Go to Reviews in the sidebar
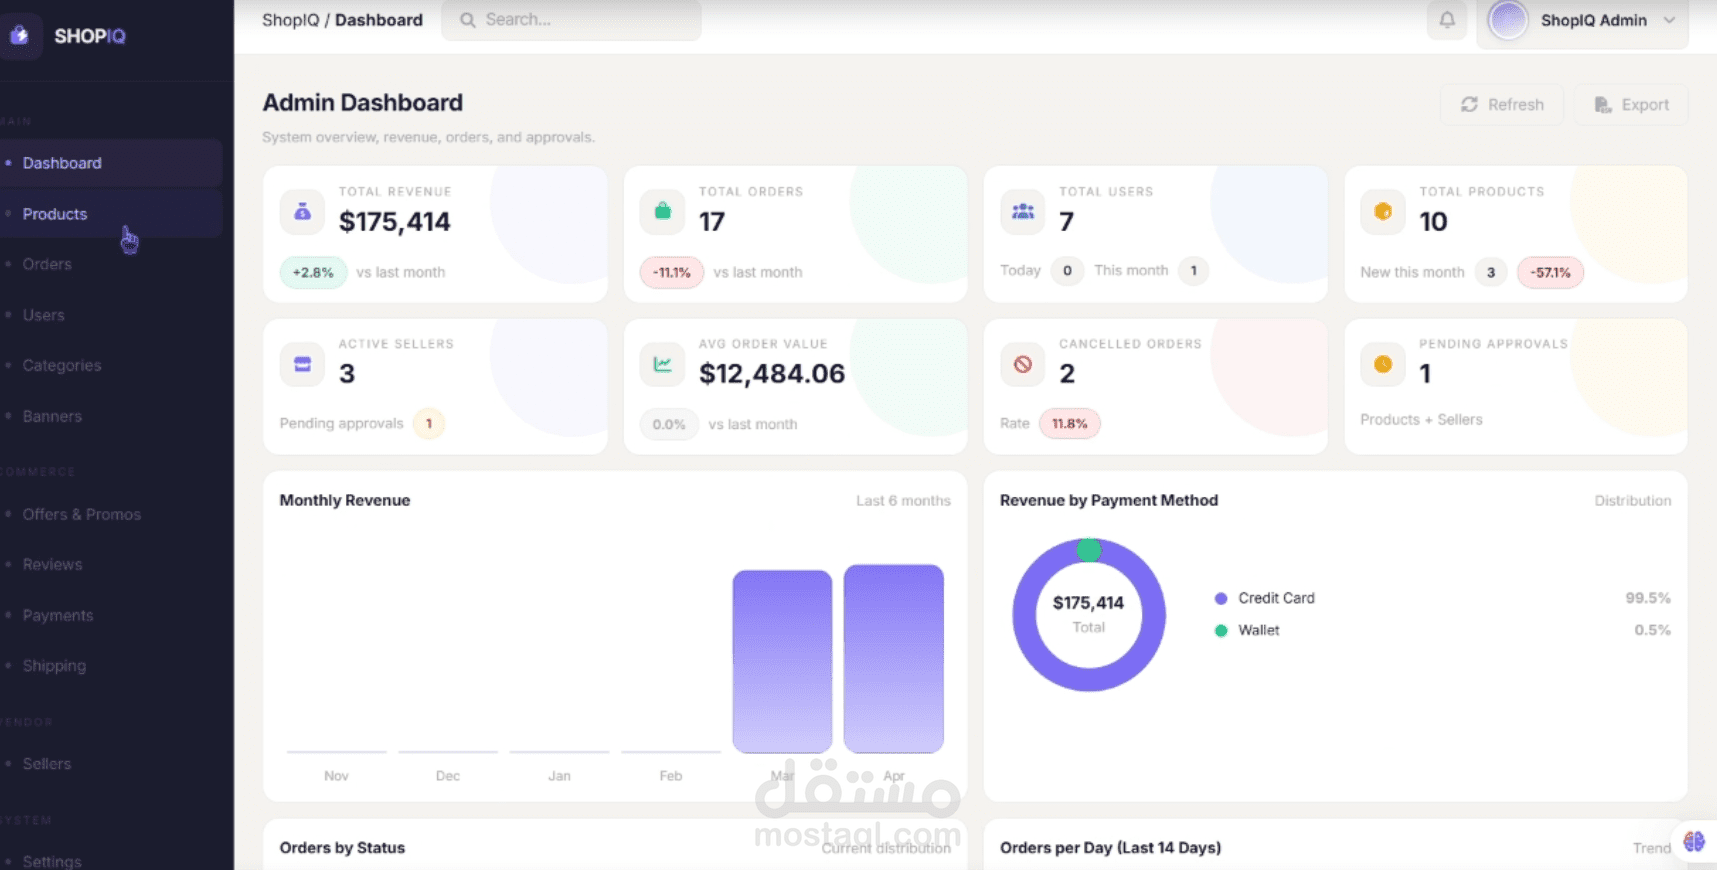This screenshot has width=1717, height=870. click(x=111, y=564)
